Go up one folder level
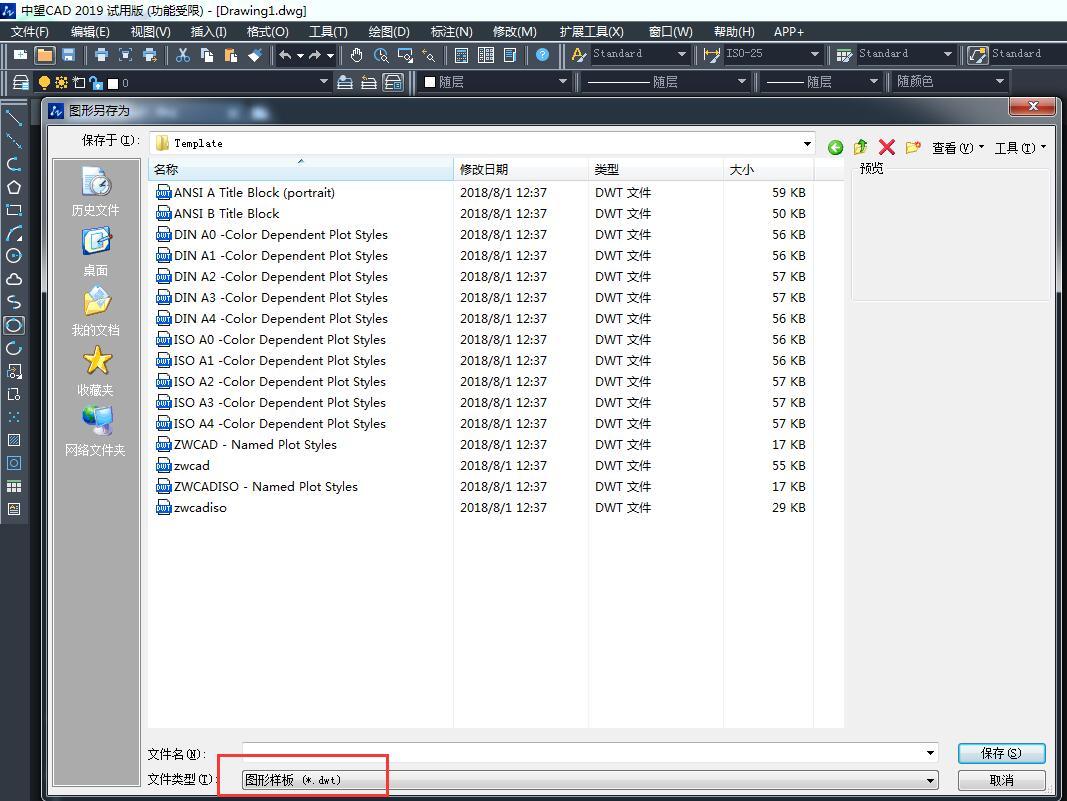The width and height of the screenshot is (1067, 801). pos(860,148)
